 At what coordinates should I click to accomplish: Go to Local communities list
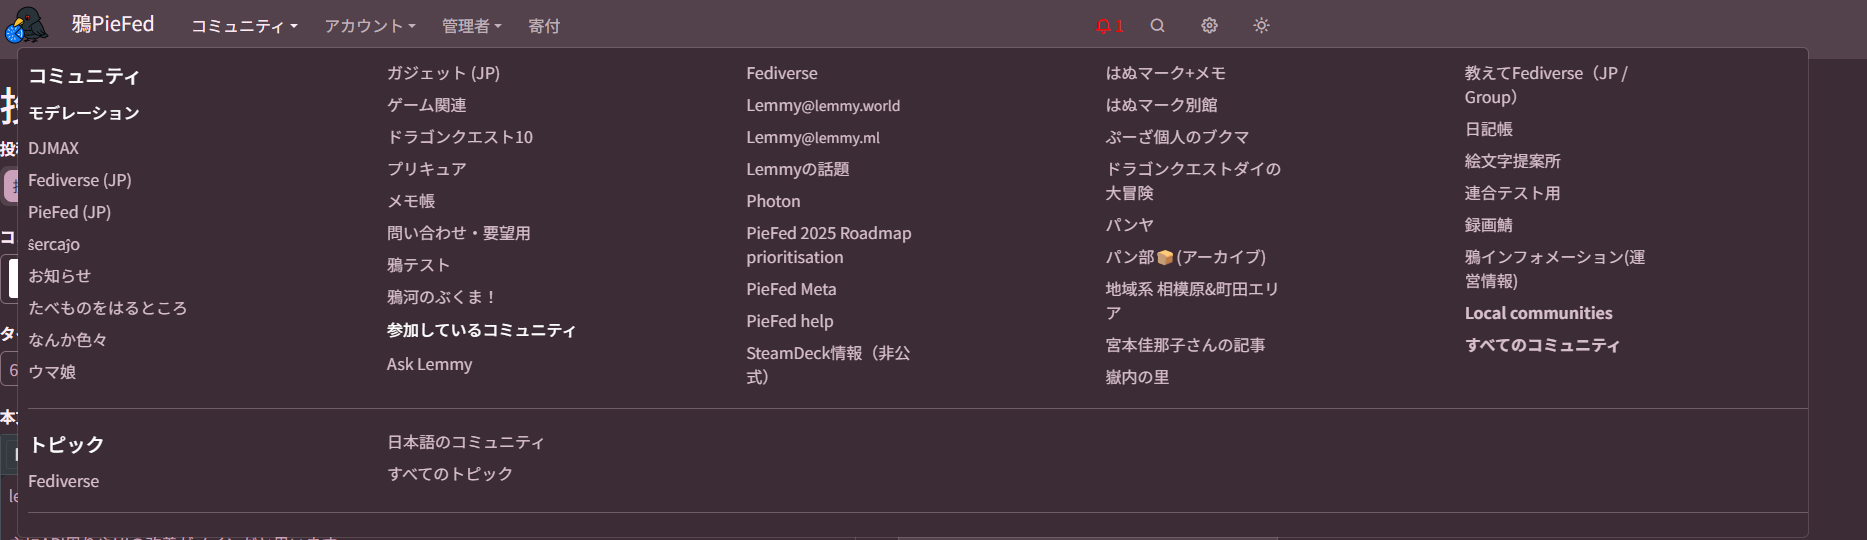pyautogui.click(x=1539, y=313)
